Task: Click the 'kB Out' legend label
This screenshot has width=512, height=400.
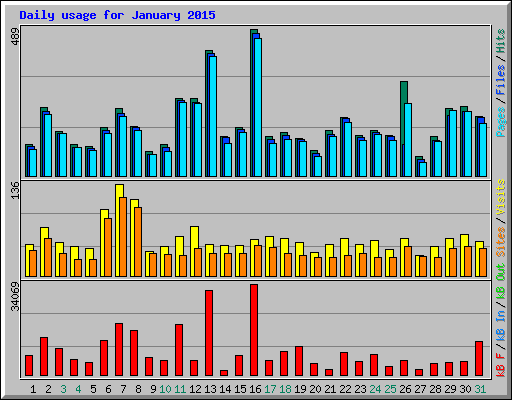Action: point(500,281)
